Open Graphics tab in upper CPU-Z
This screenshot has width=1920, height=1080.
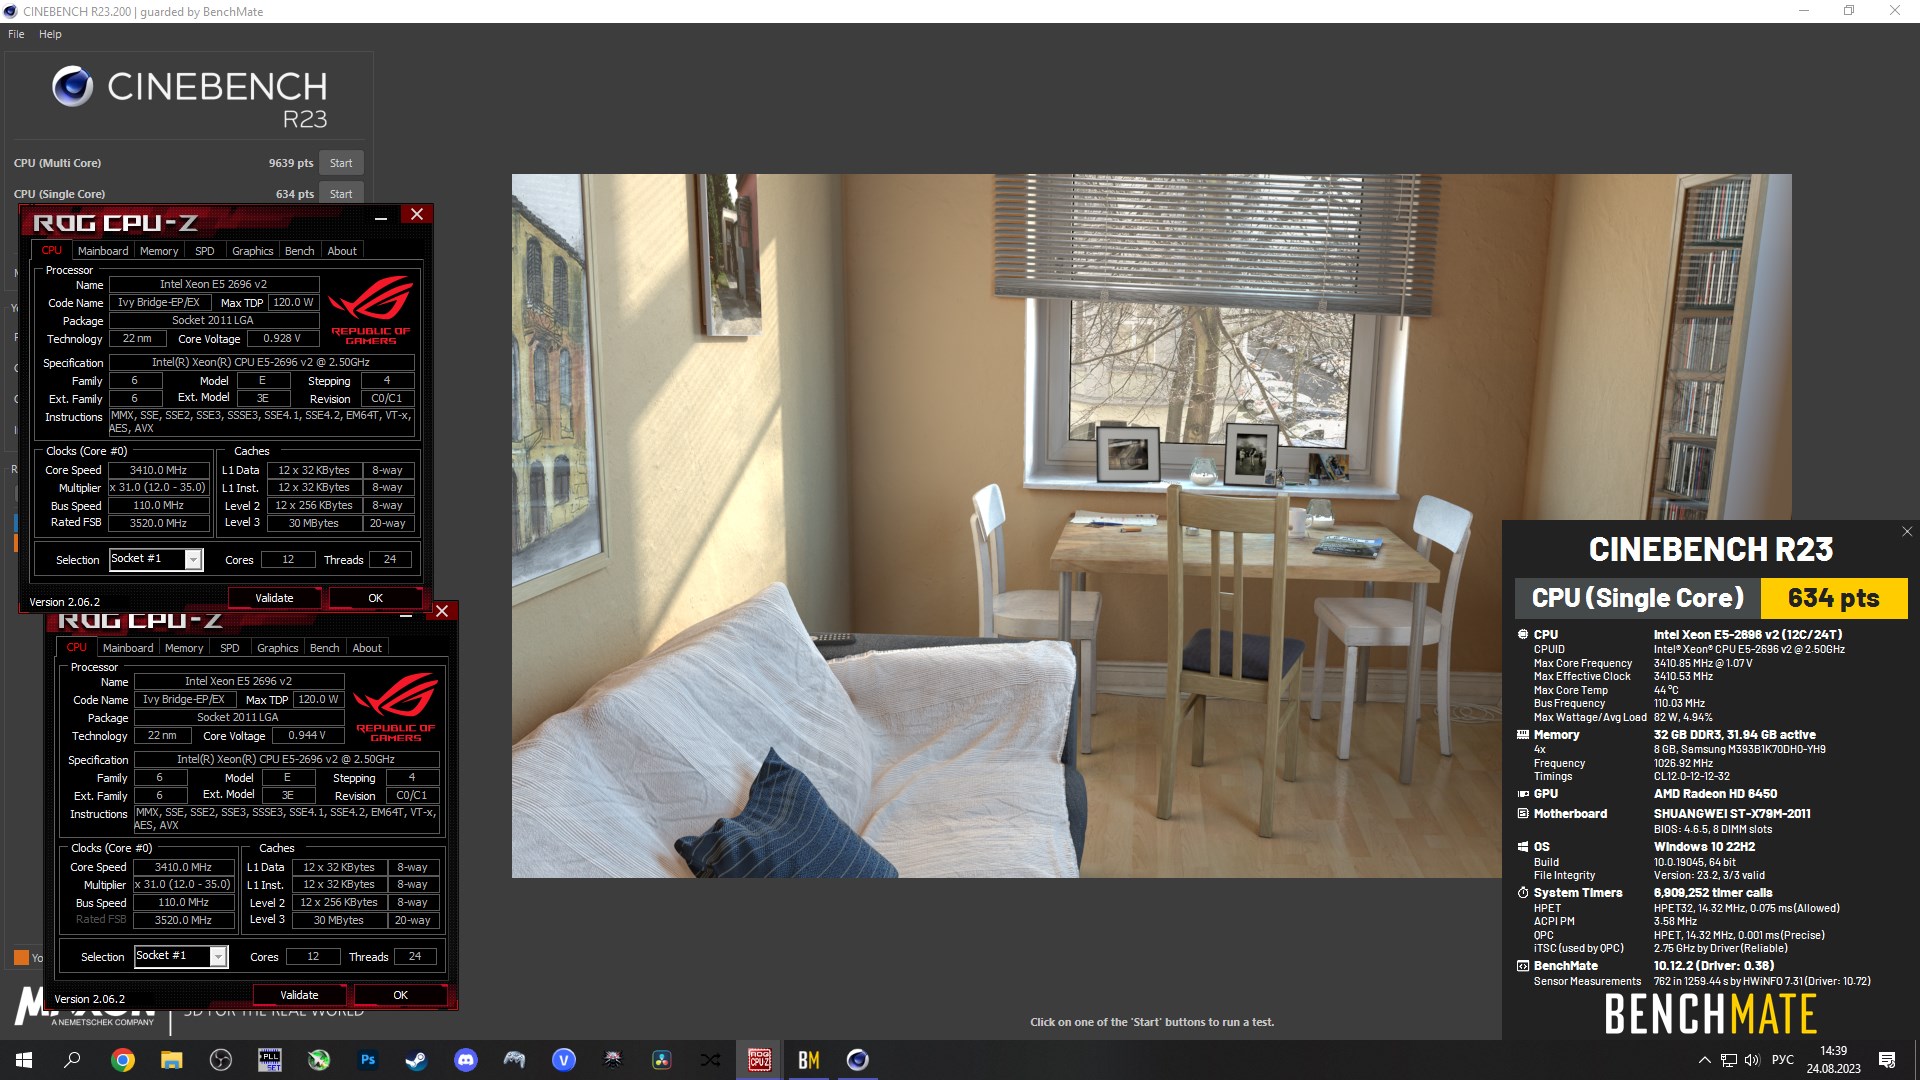click(x=252, y=251)
